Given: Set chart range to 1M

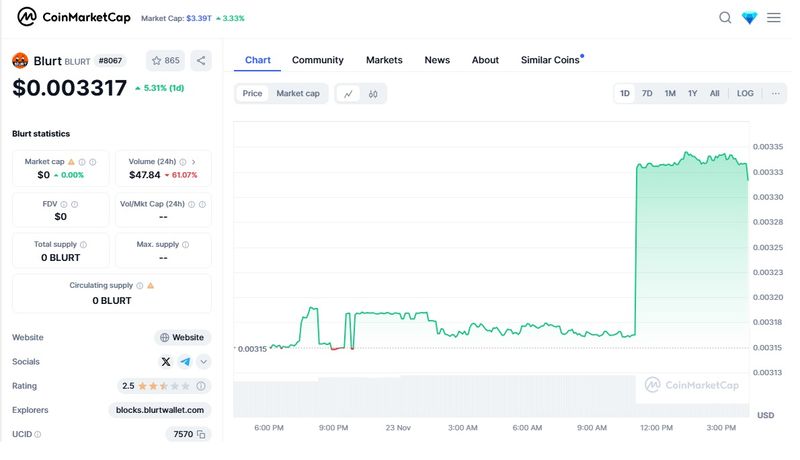Looking at the screenshot, I should (x=670, y=93).
